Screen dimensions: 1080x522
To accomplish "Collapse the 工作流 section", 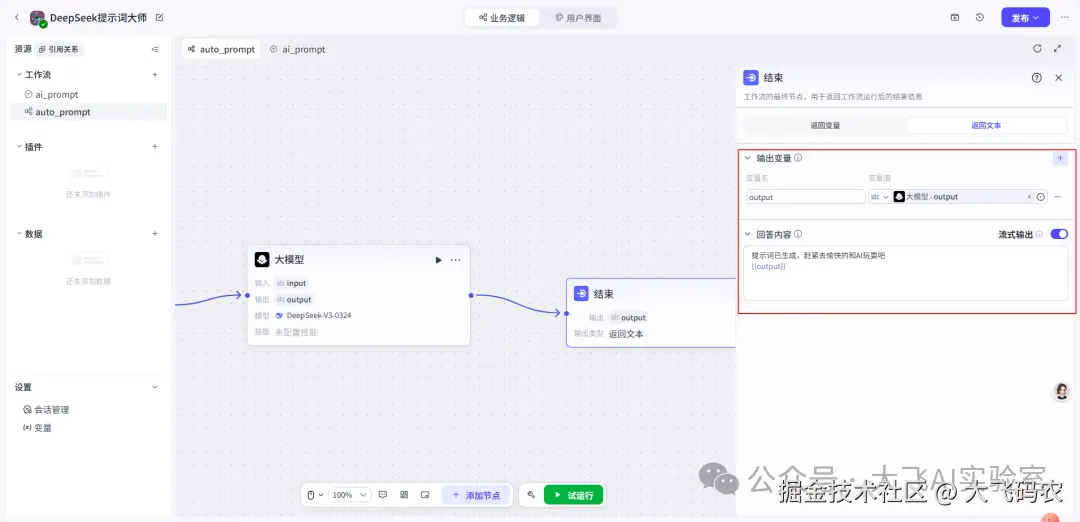I will click(19, 74).
